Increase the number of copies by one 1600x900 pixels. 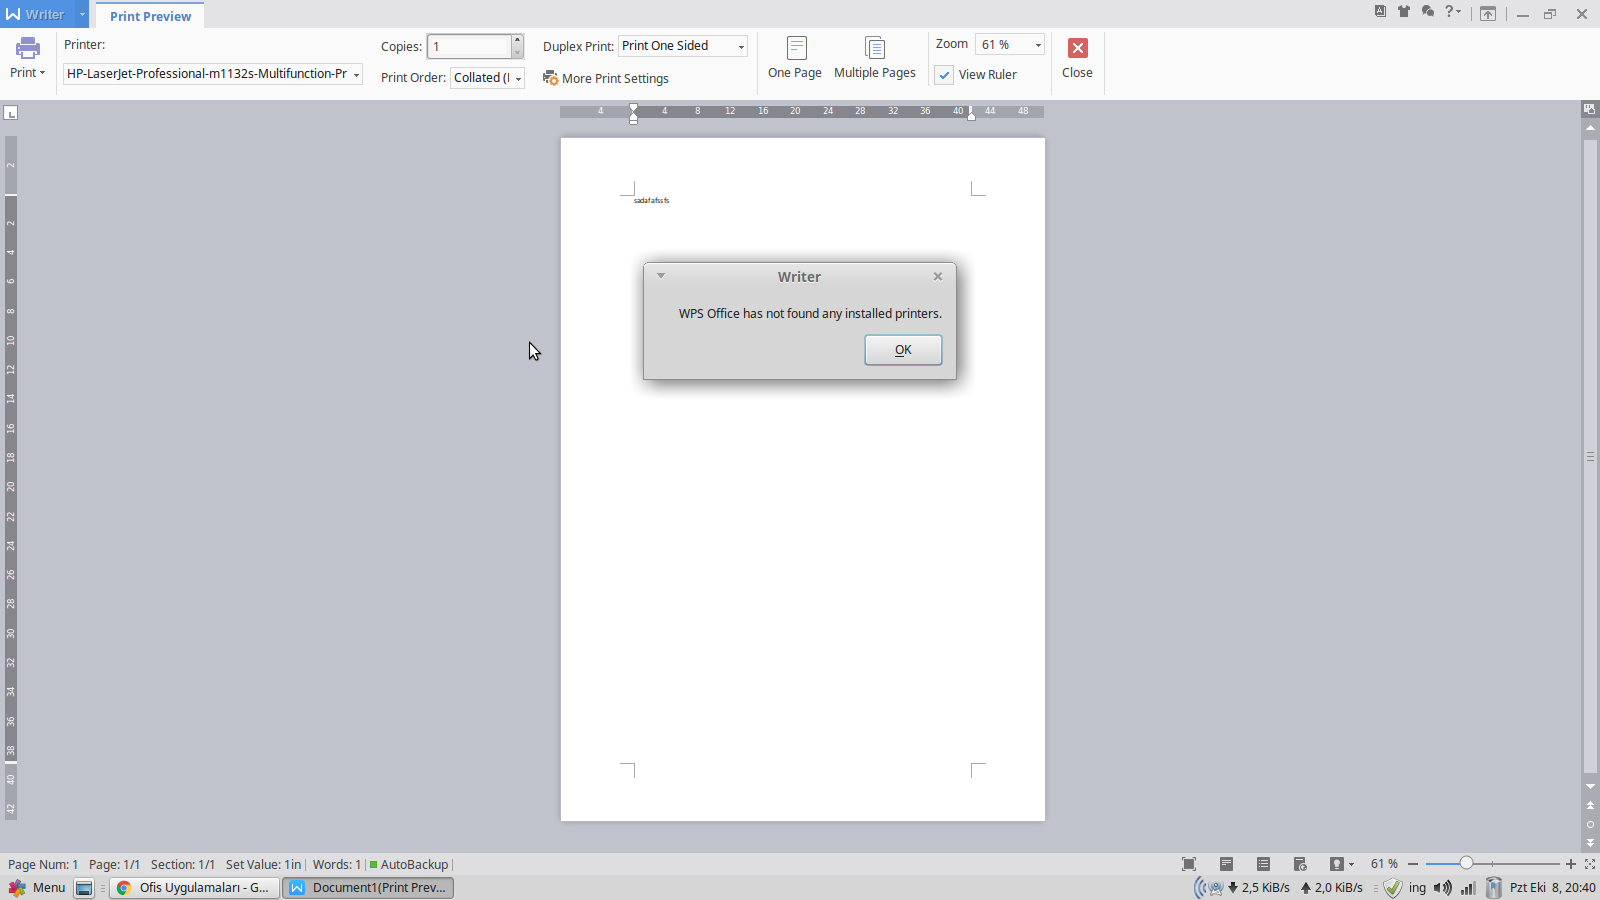518,41
